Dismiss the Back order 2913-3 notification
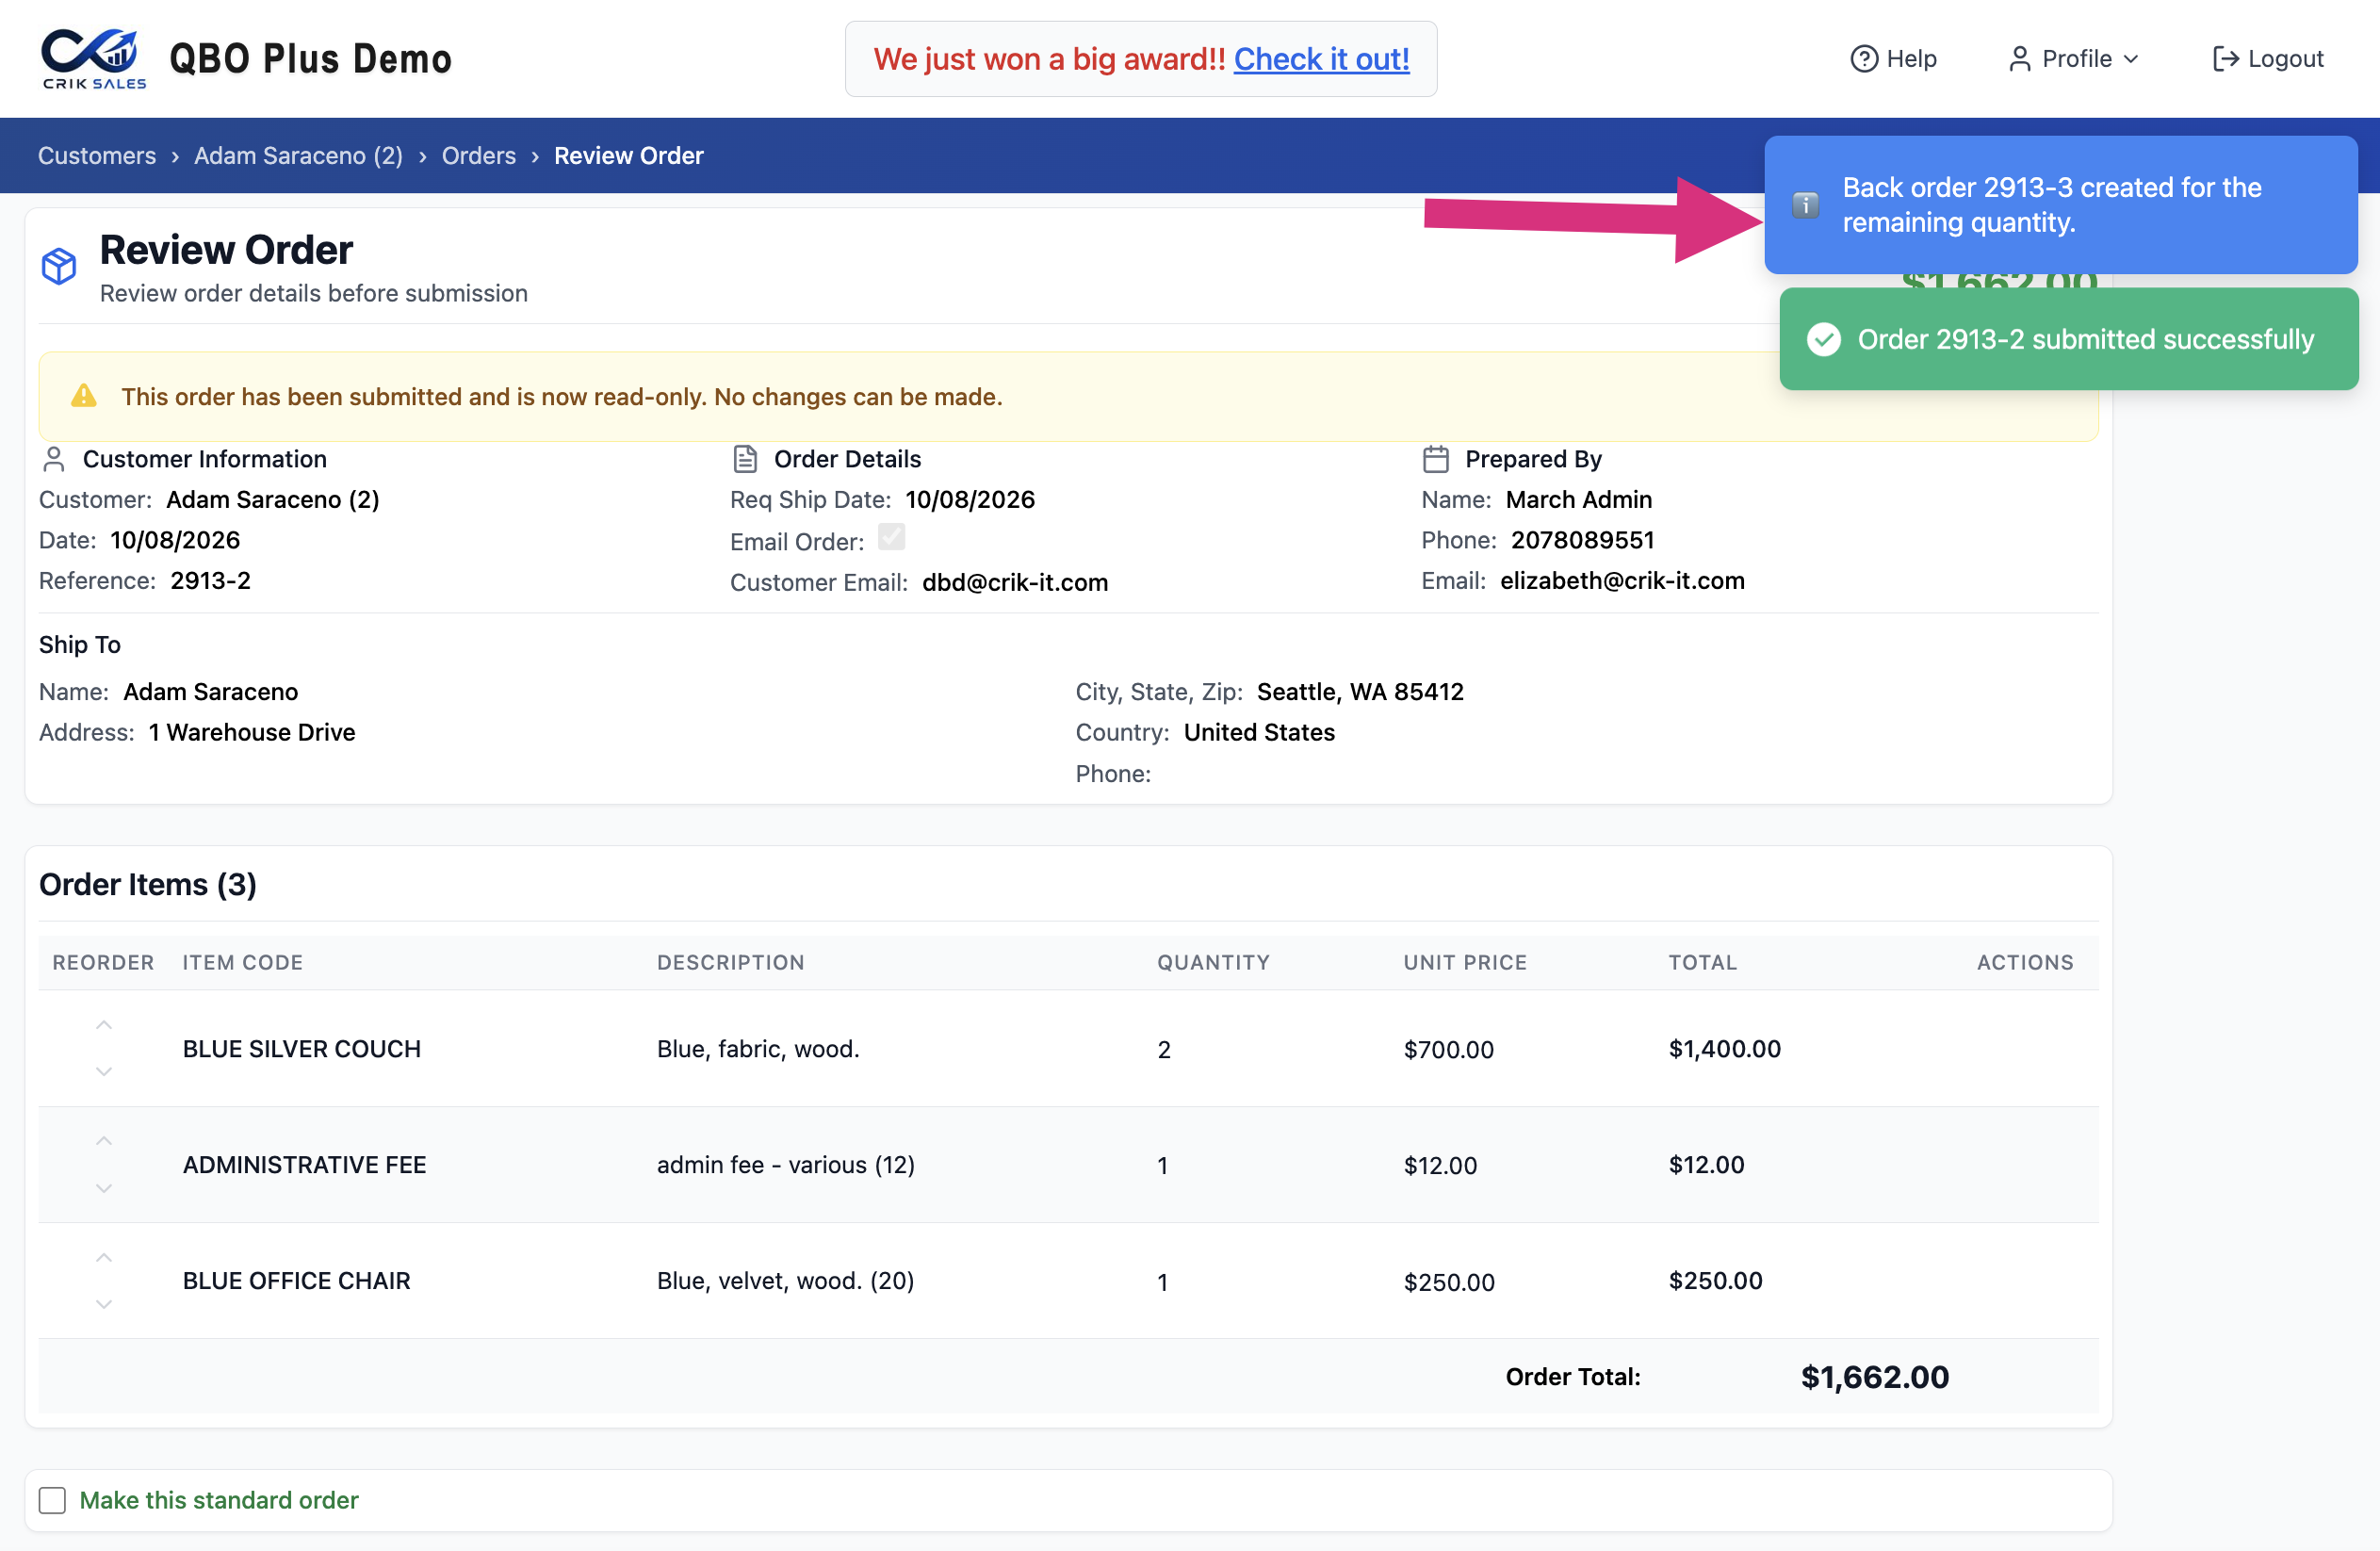The height and width of the screenshot is (1551, 2380). pos(2061,205)
